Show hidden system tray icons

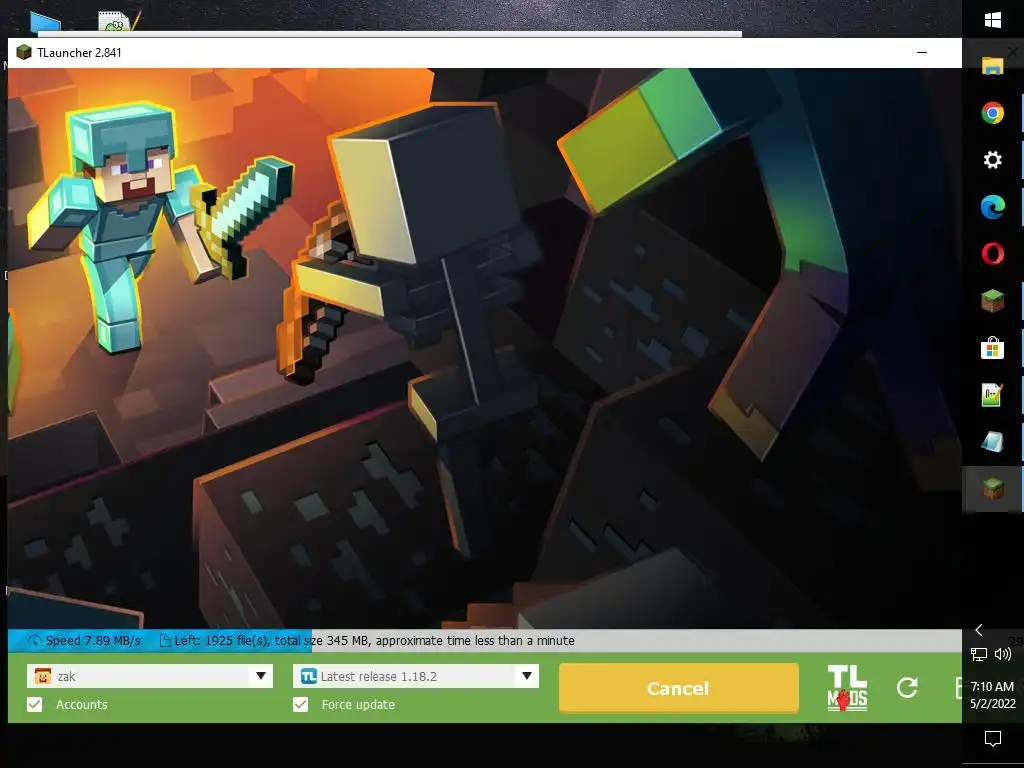(x=978, y=630)
